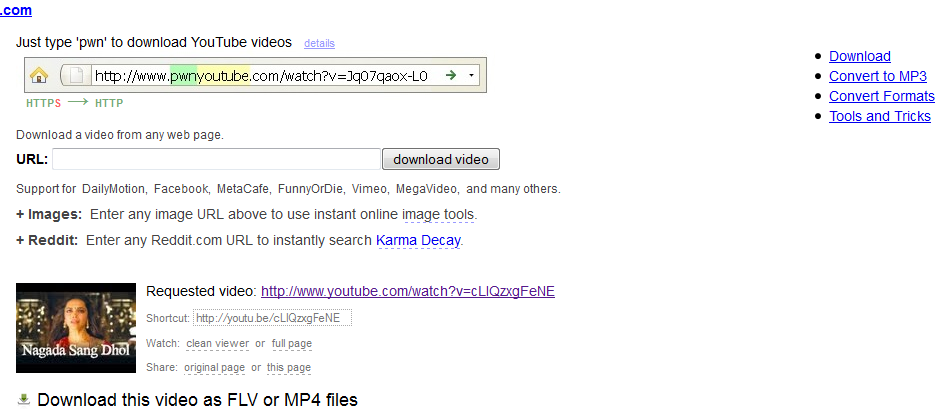The width and height of the screenshot is (952, 417).
Task: Click the '+ Reddit:' label text
Action: tap(47, 240)
